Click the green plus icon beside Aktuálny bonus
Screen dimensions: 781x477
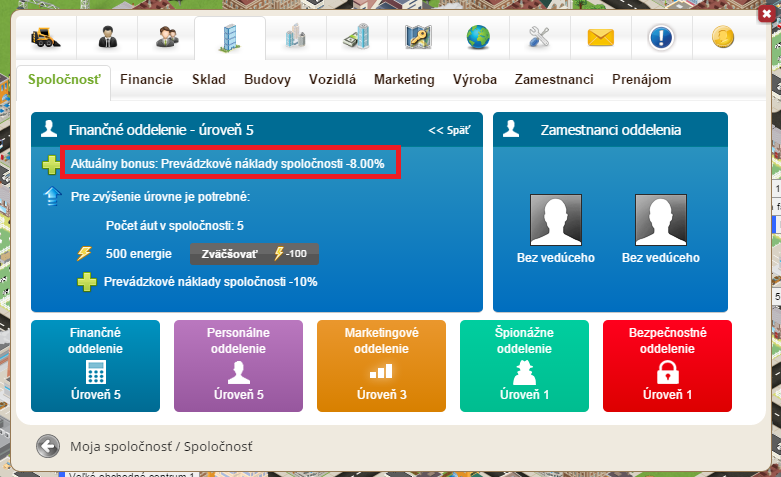(51, 165)
